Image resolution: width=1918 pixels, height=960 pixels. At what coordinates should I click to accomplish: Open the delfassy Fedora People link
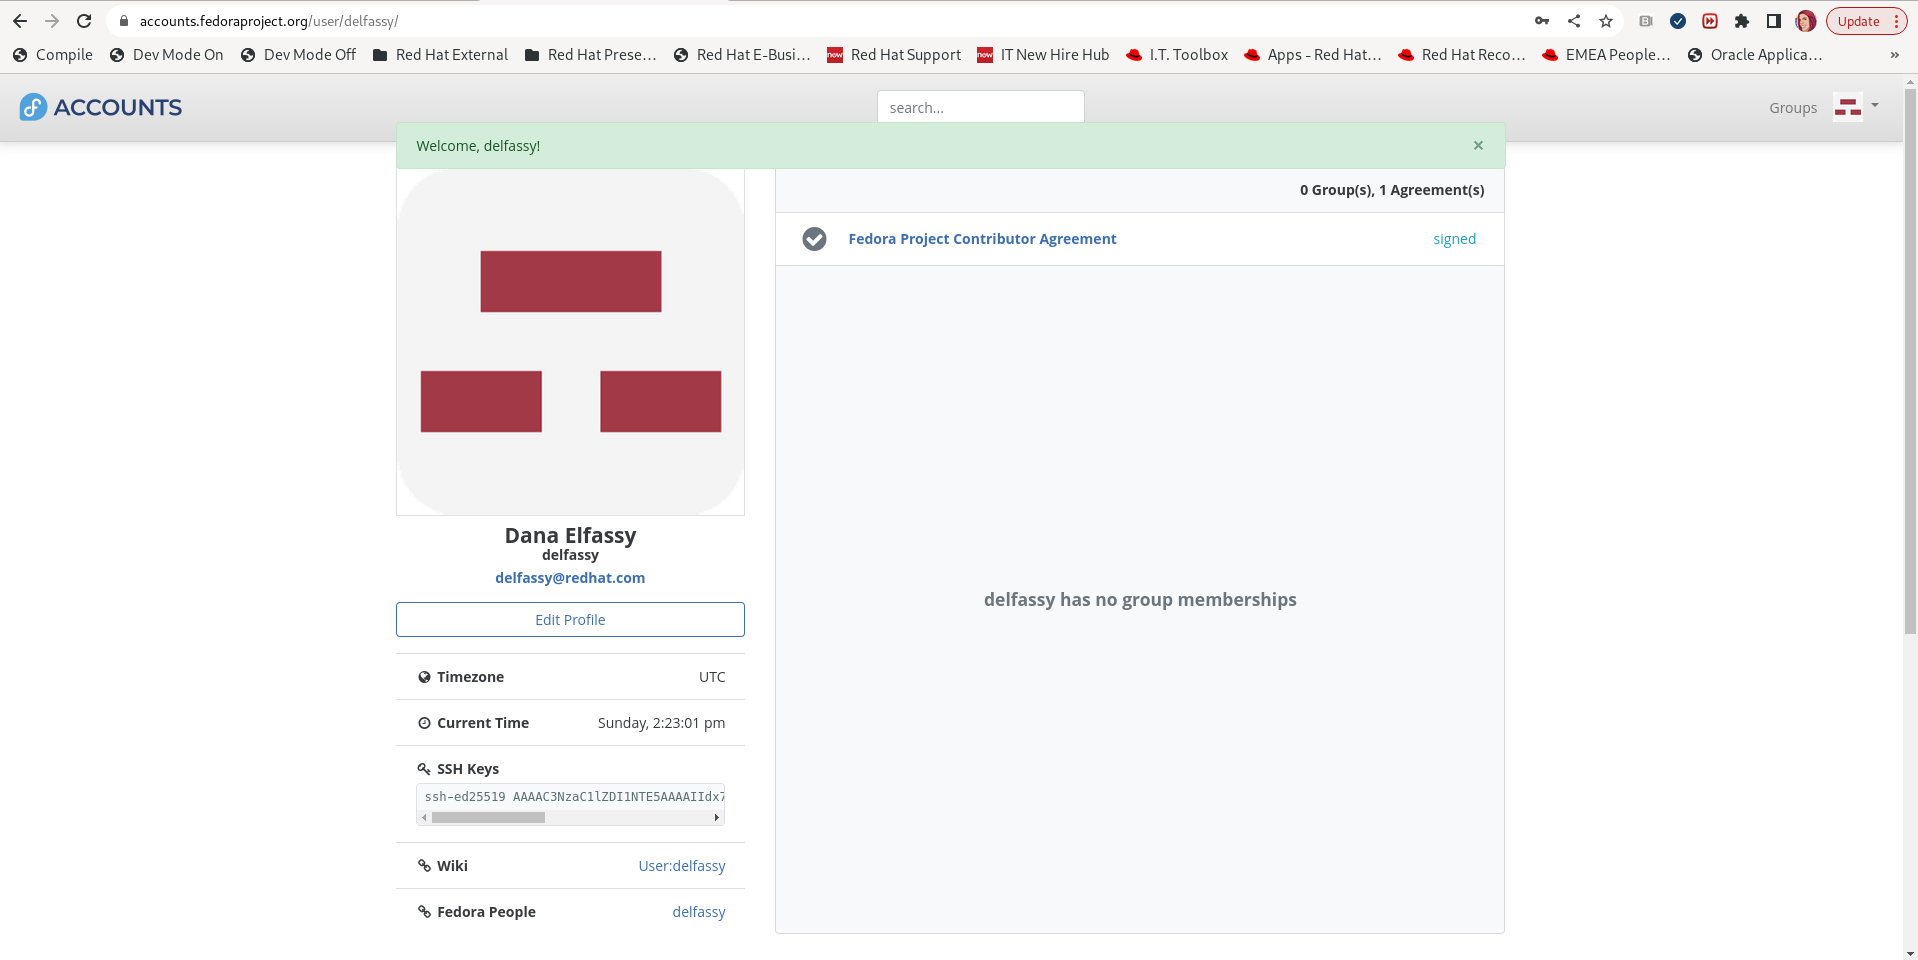699,912
